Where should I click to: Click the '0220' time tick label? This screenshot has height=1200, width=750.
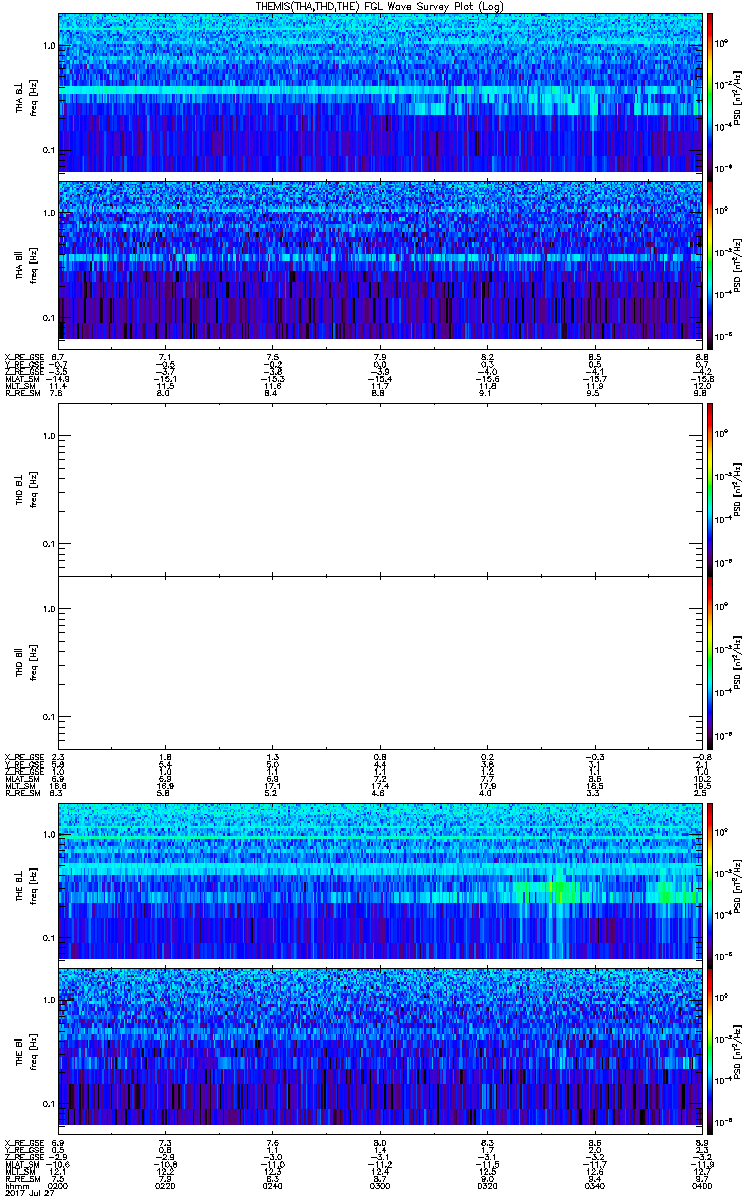[x=166, y=1185]
